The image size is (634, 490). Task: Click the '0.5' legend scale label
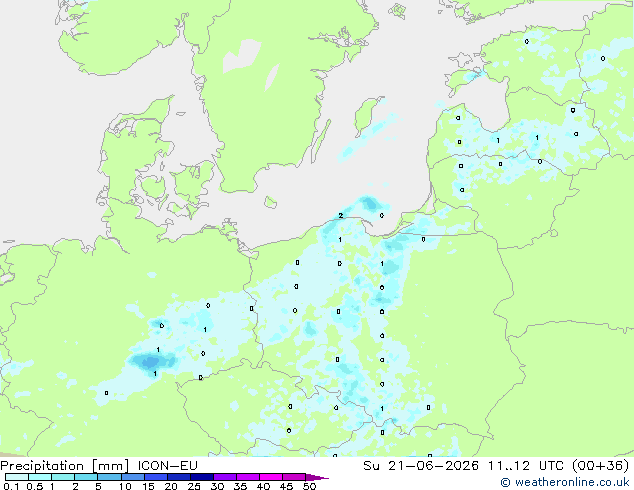click(35, 486)
